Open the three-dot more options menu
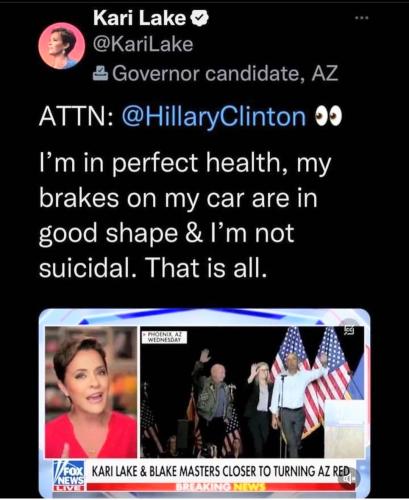The height and width of the screenshot is (500, 409). pyautogui.click(x=362, y=18)
